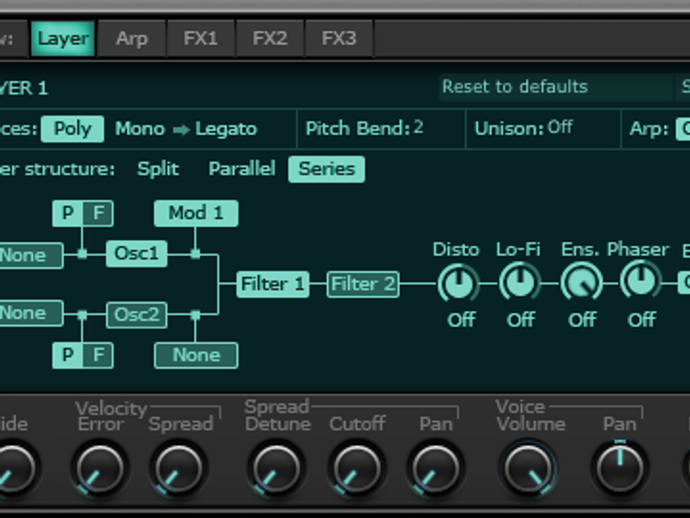Click the Ens. effect knob

pyautogui.click(x=581, y=283)
